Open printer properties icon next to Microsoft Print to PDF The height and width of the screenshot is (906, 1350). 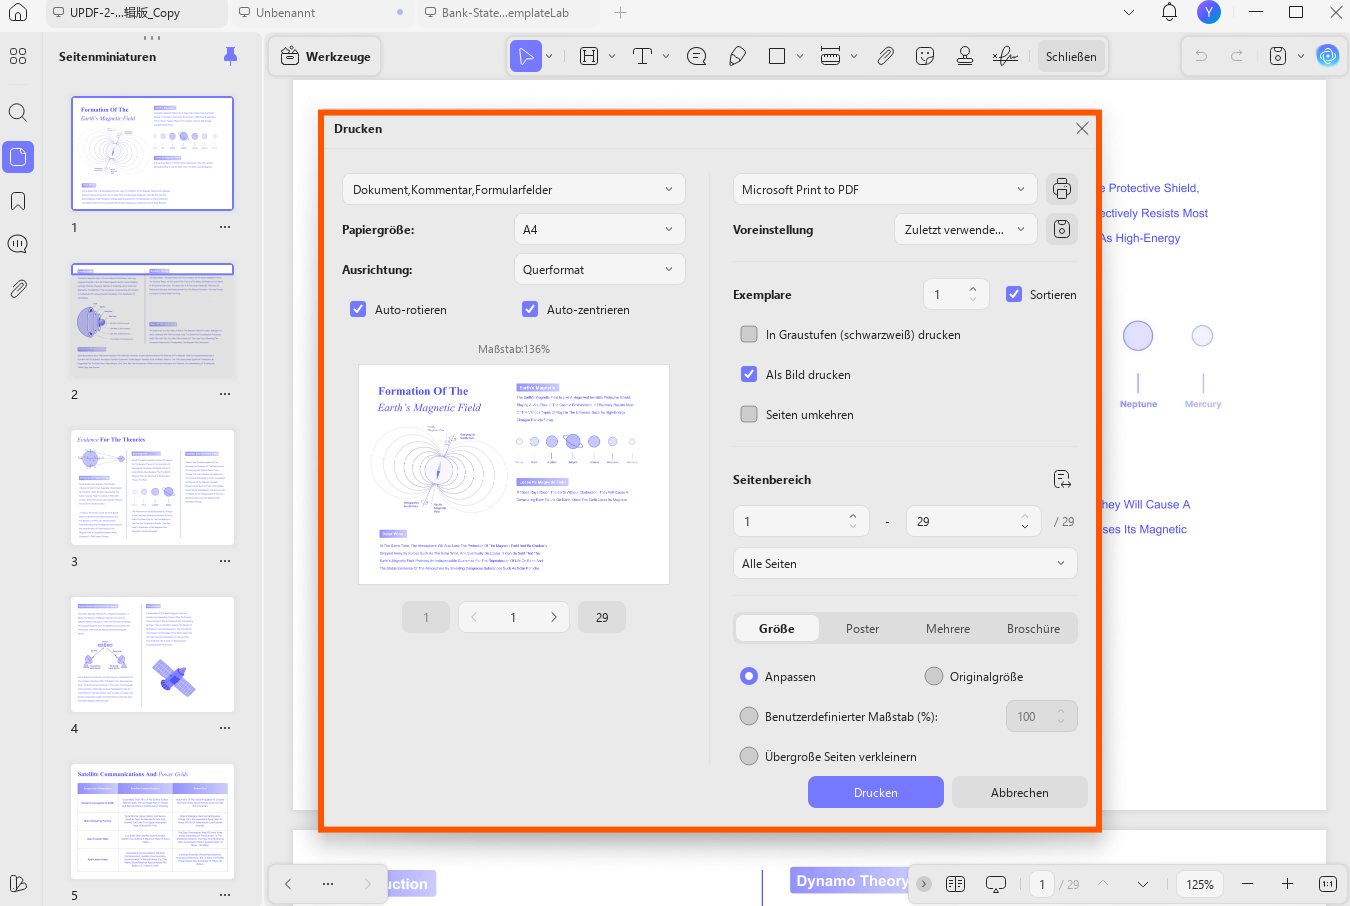point(1062,189)
